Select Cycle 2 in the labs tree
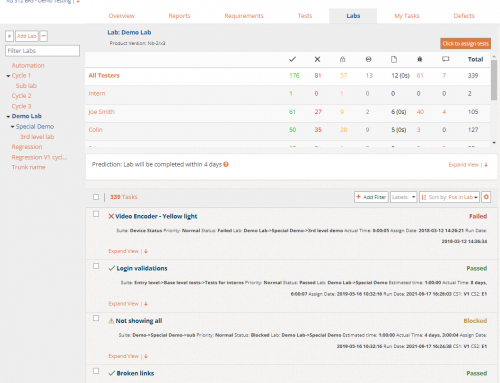This screenshot has height=383, width=500. click(x=21, y=96)
